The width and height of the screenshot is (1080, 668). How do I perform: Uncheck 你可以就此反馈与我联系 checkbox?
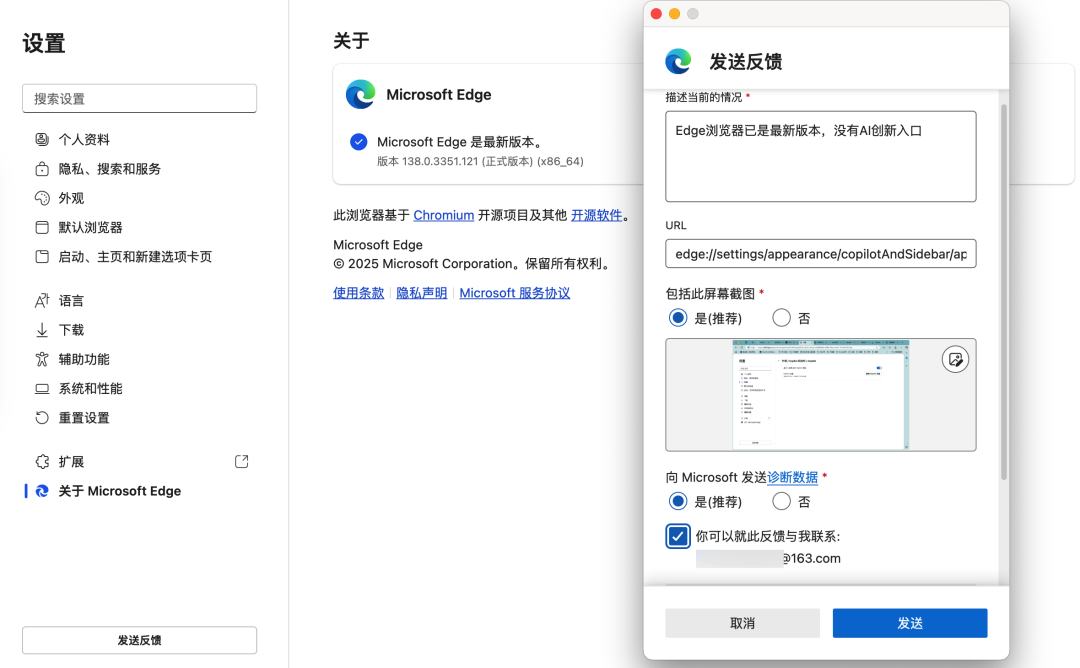[678, 536]
